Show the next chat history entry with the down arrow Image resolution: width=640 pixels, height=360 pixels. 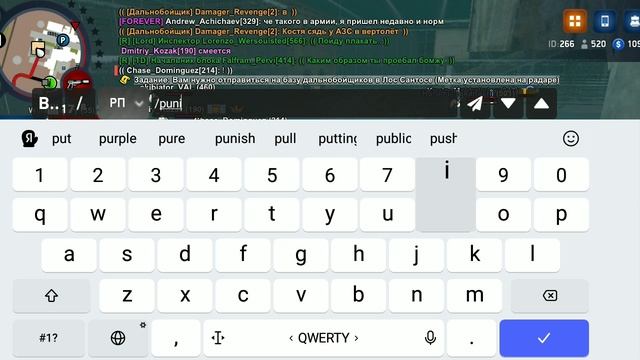click(x=508, y=104)
